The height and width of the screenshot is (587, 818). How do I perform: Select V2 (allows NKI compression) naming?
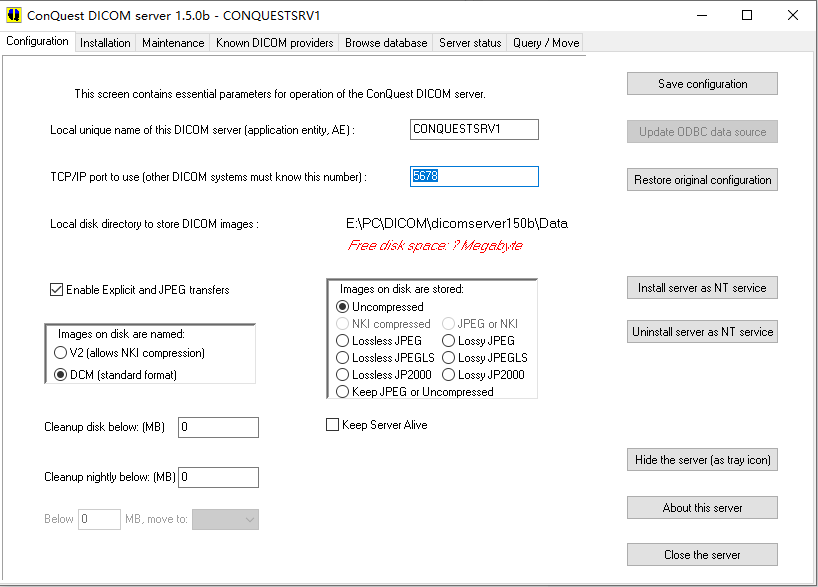pyautogui.click(x=129, y=353)
